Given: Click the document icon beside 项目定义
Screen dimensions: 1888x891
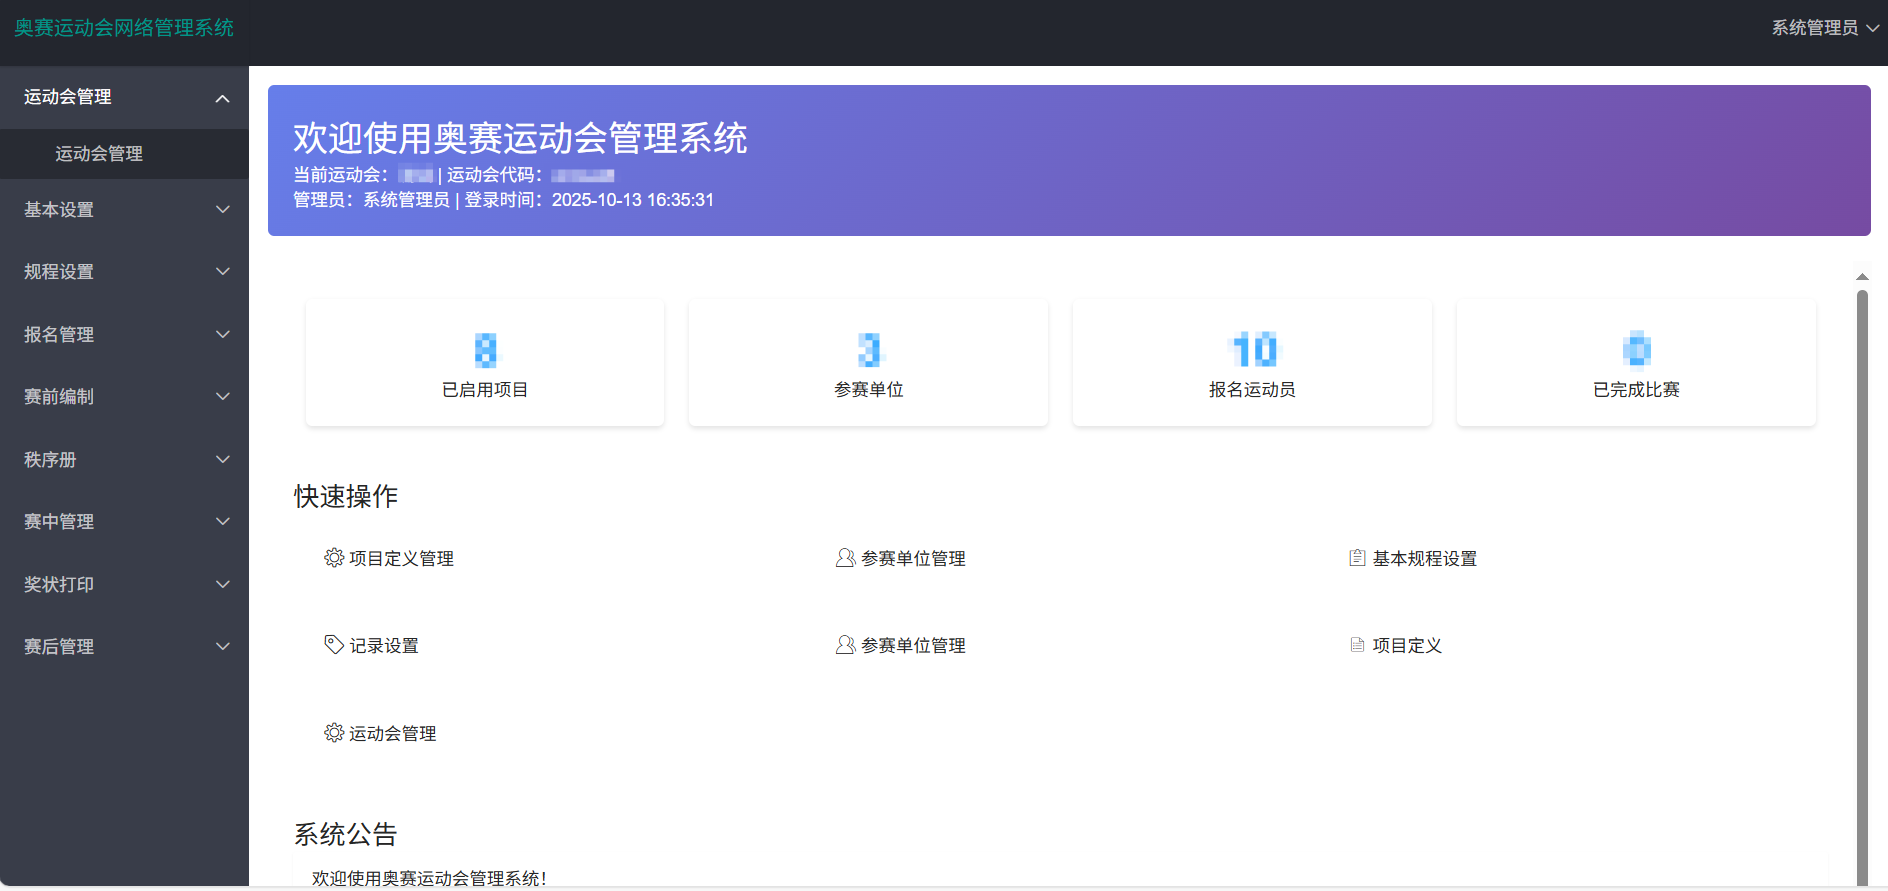Looking at the screenshot, I should click(x=1357, y=645).
